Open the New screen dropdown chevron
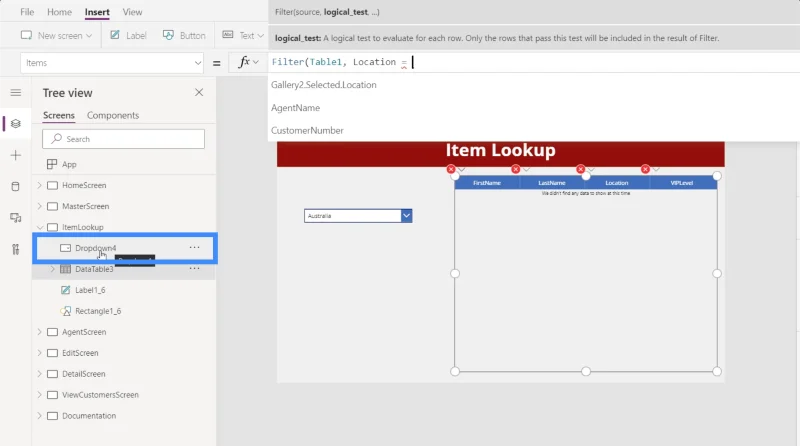This screenshot has width=800, height=446. click(89, 36)
